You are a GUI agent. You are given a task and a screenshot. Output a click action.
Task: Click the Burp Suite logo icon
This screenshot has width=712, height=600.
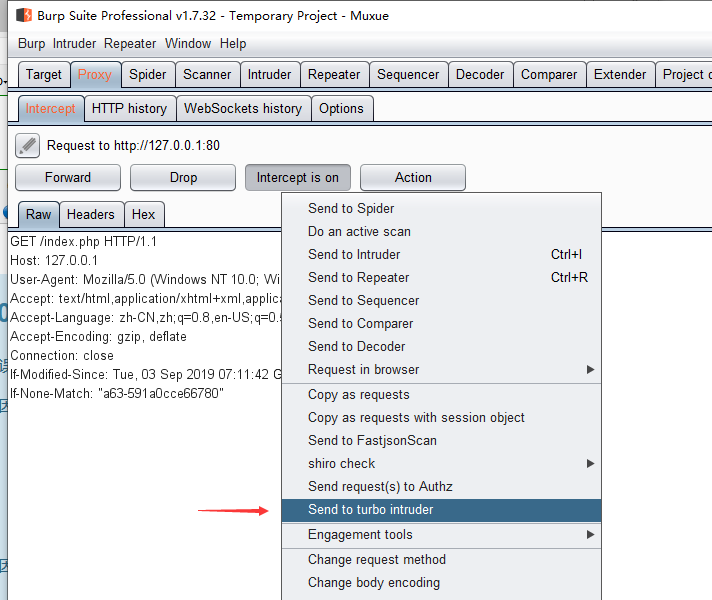click(x=24, y=15)
